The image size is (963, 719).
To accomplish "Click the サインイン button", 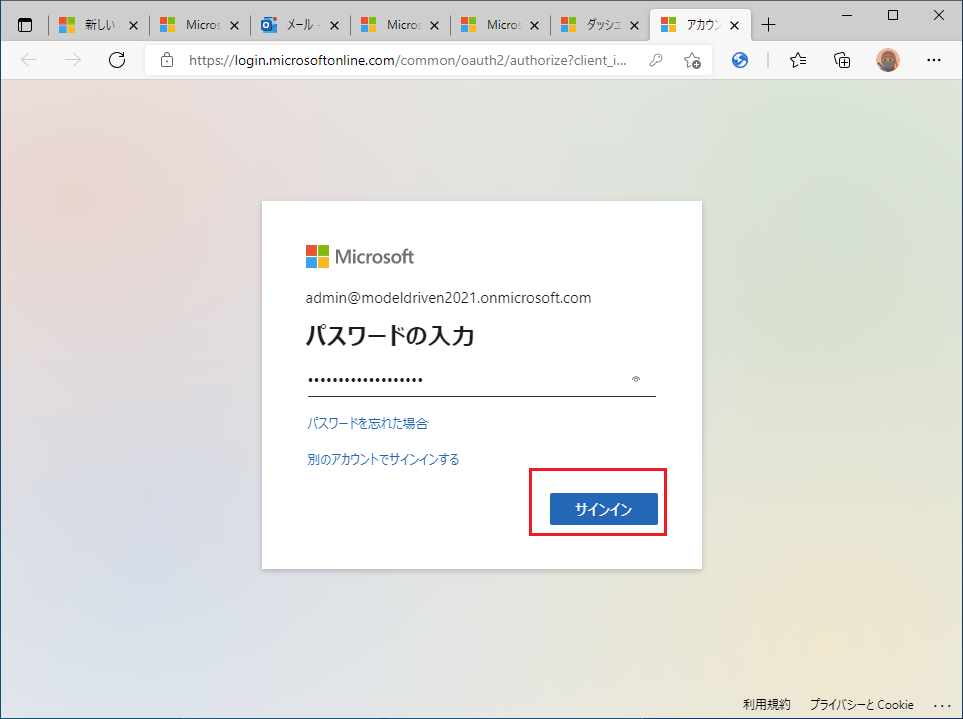I will tap(604, 509).
